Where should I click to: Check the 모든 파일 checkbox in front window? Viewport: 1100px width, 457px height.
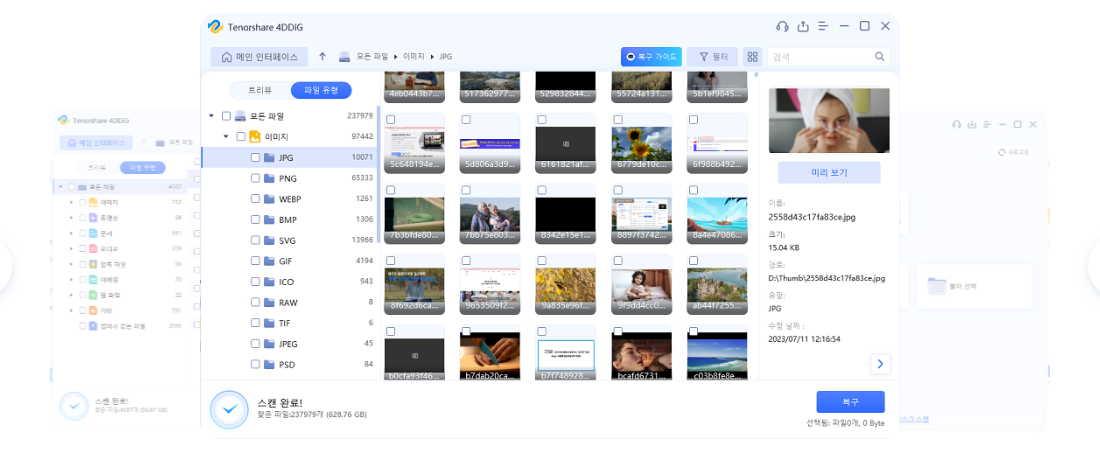point(226,116)
